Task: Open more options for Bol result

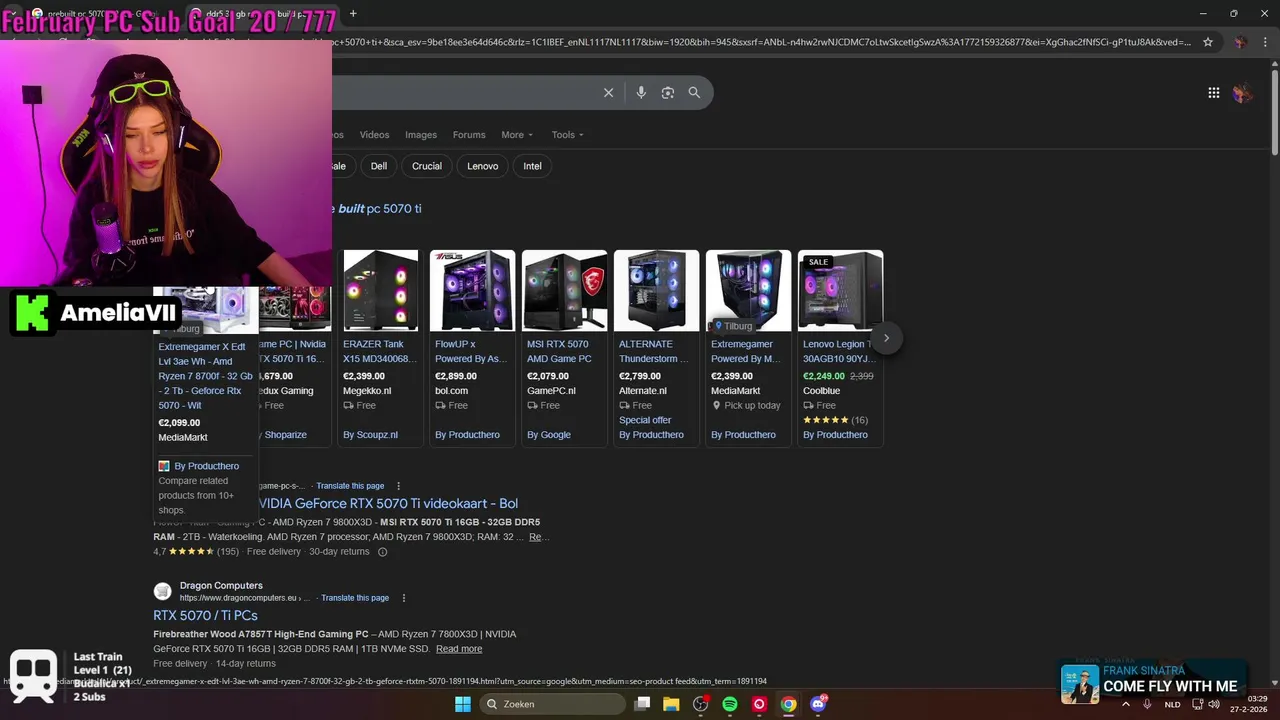Action: tap(398, 486)
